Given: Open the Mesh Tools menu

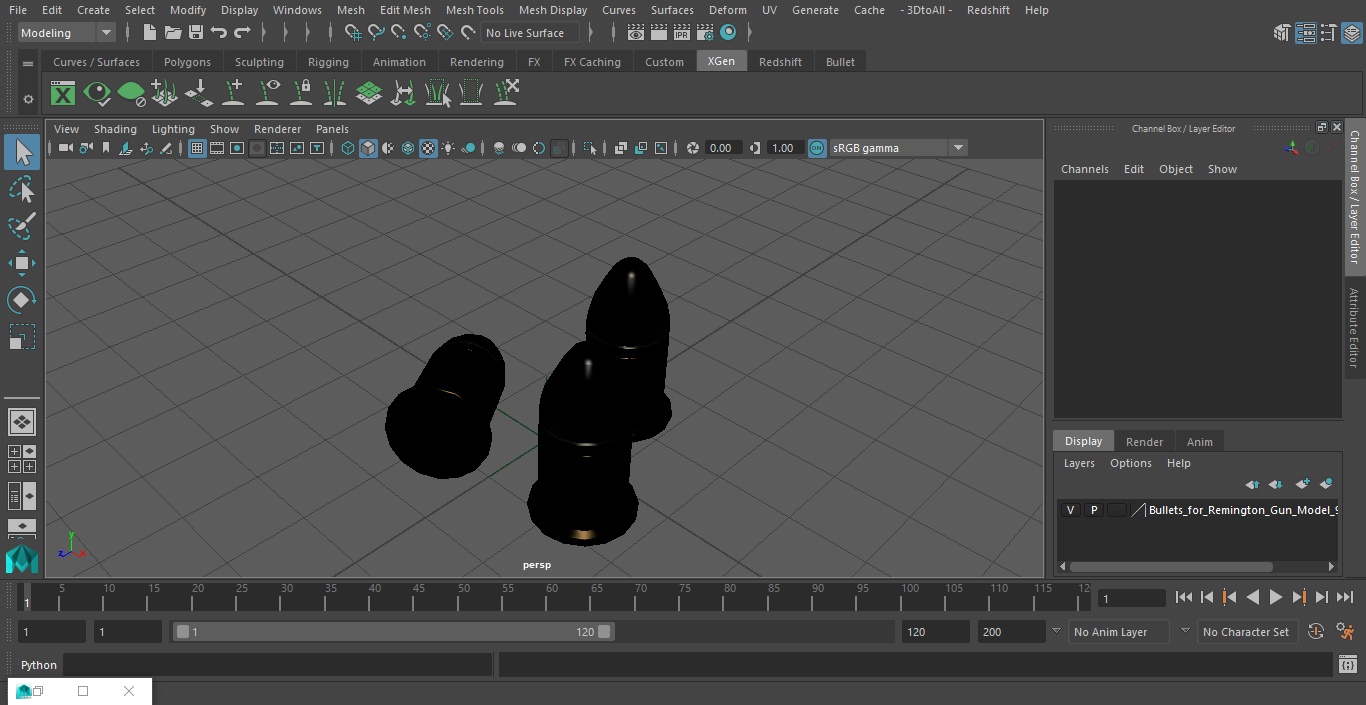Looking at the screenshot, I should point(474,10).
